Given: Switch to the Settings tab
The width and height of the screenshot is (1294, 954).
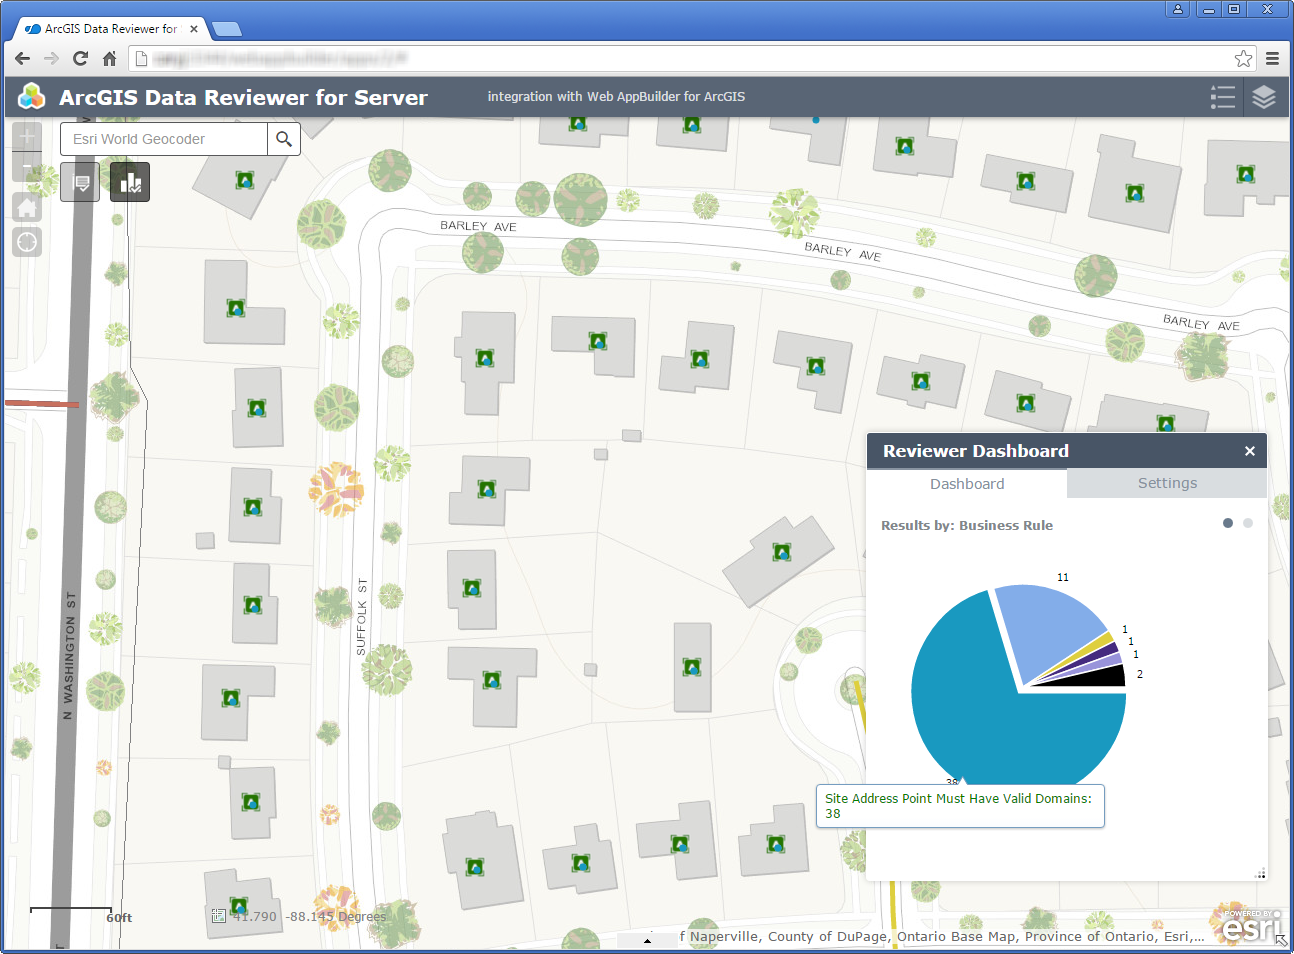Looking at the screenshot, I should pyautogui.click(x=1167, y=483).
